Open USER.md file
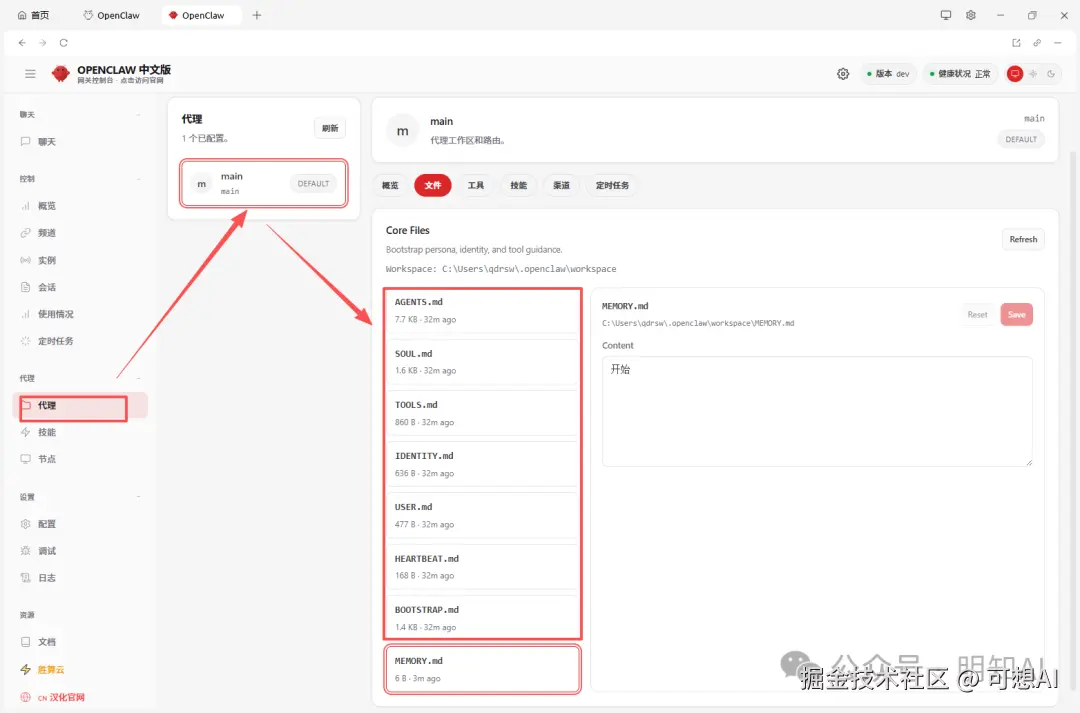 point(483,515)
